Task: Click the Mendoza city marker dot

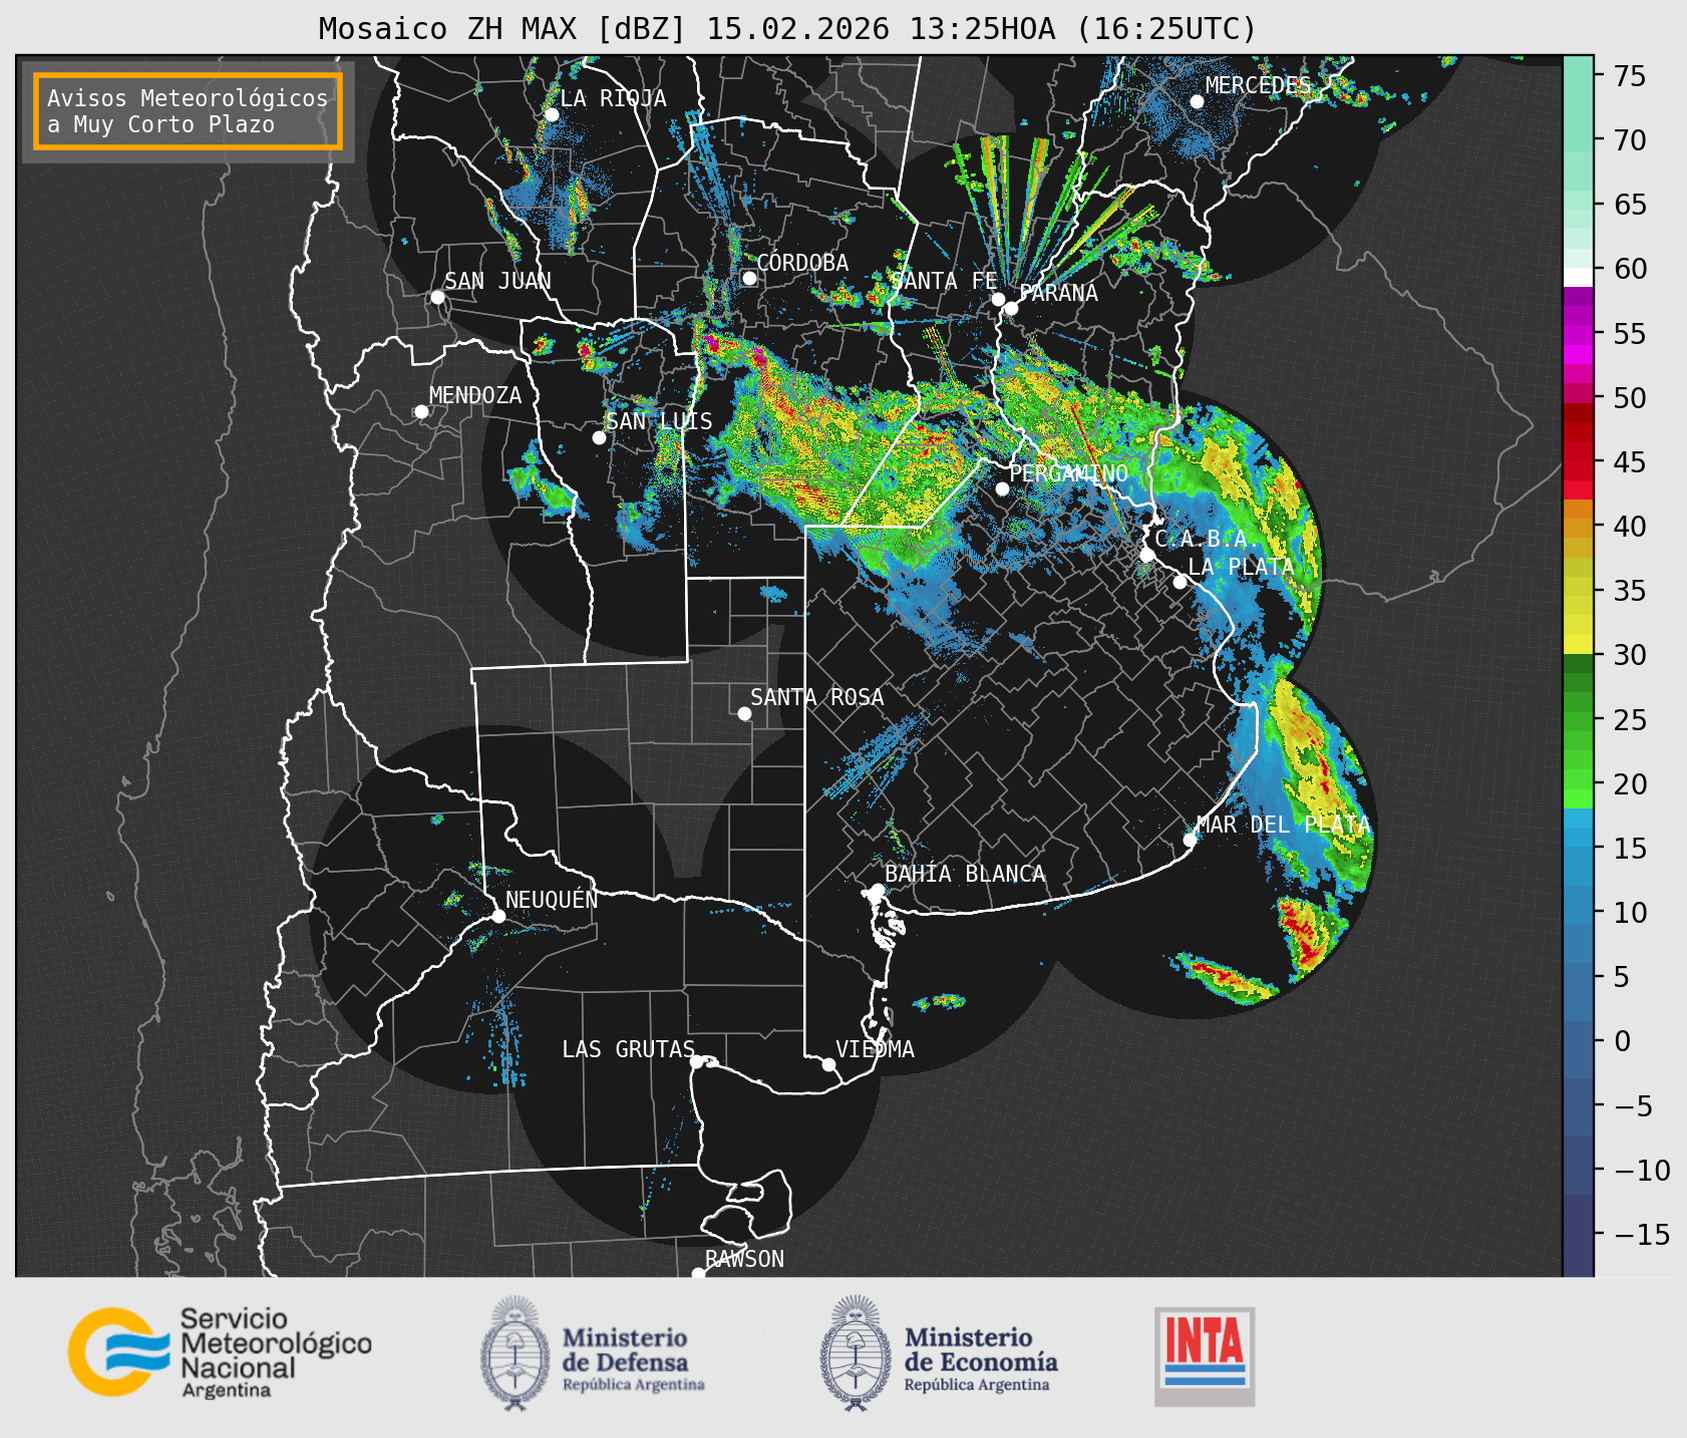Action: tap(422, 412)
